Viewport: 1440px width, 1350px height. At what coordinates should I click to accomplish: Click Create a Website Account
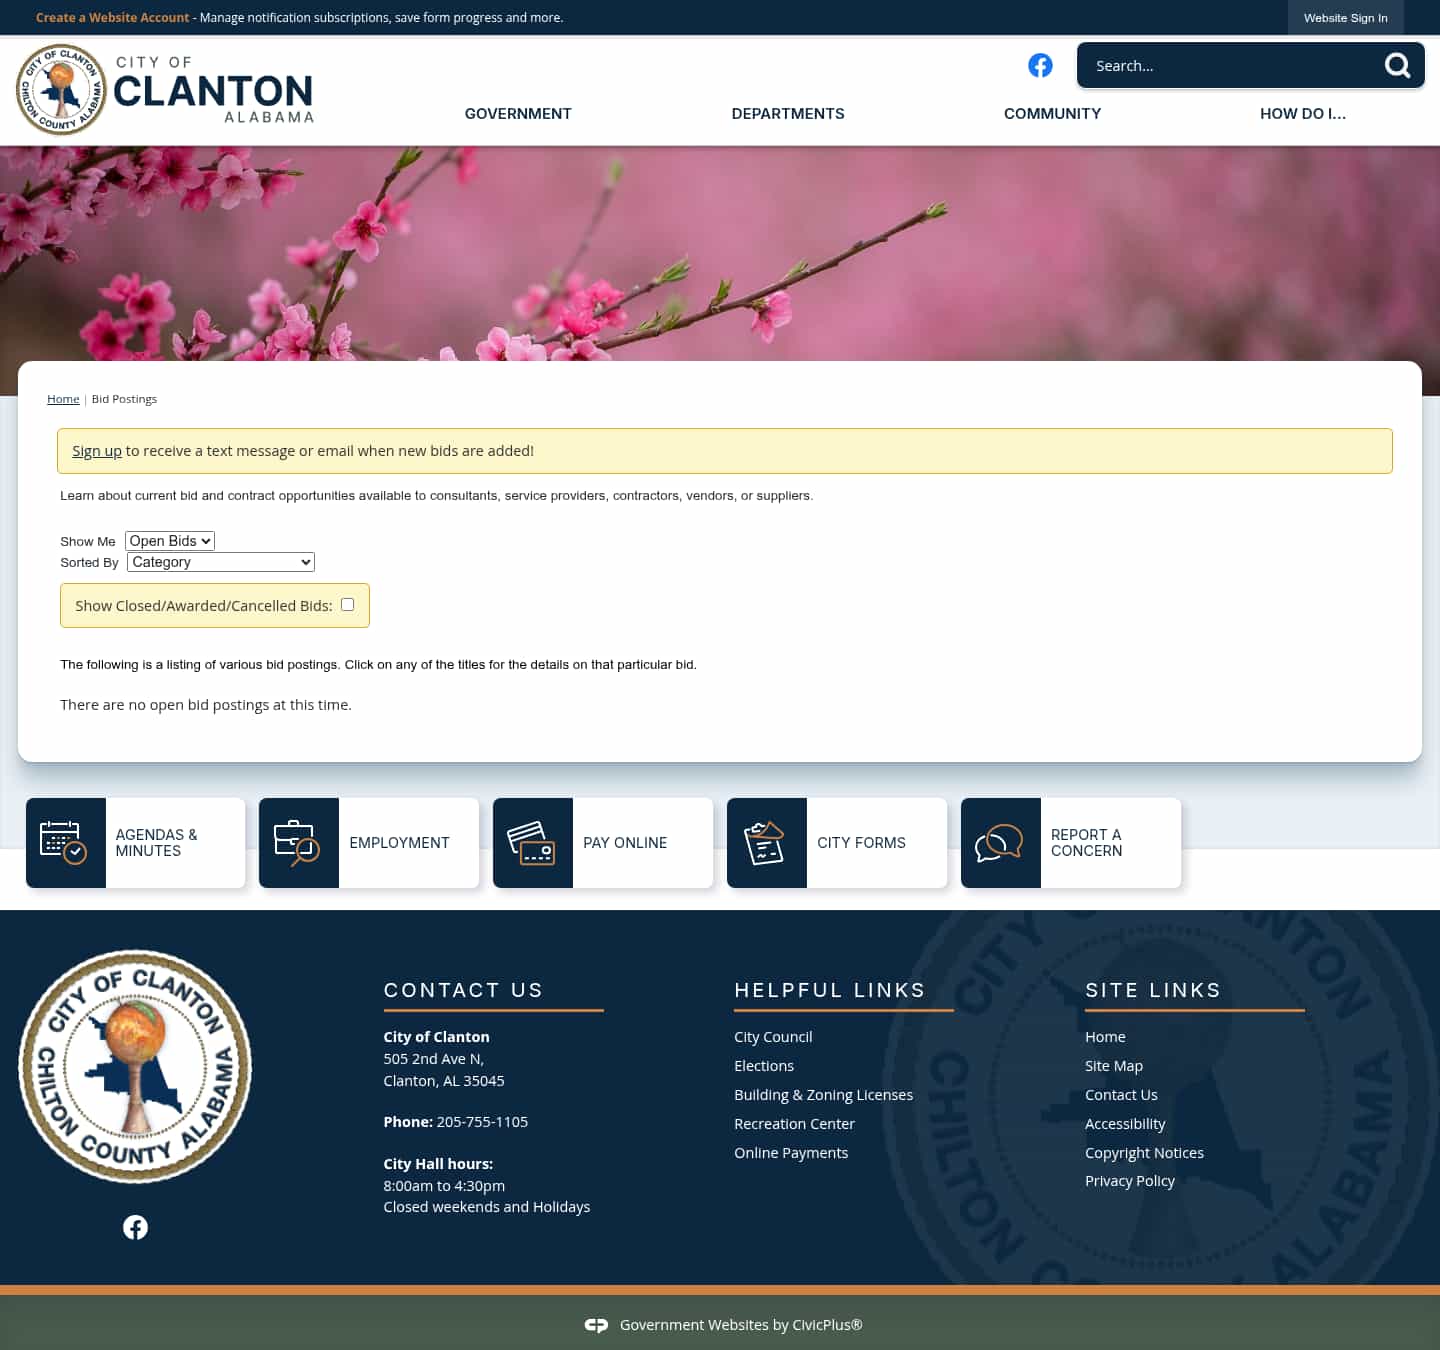pos(112,17)
